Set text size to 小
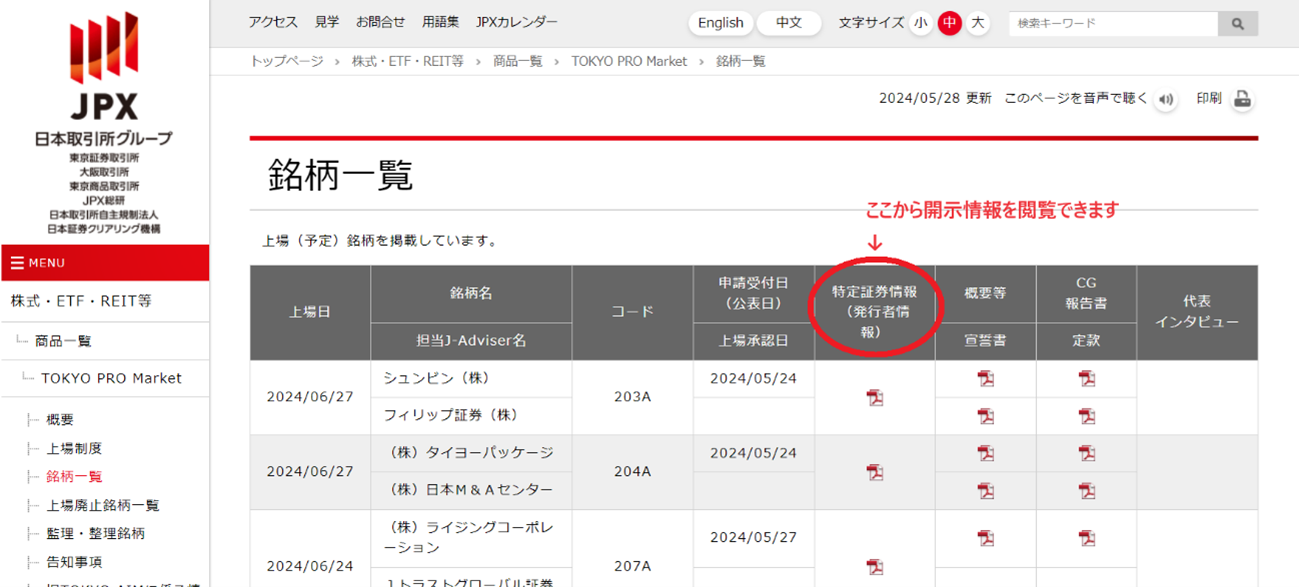The image size is (1299, 587). click(x=921, y=23)
